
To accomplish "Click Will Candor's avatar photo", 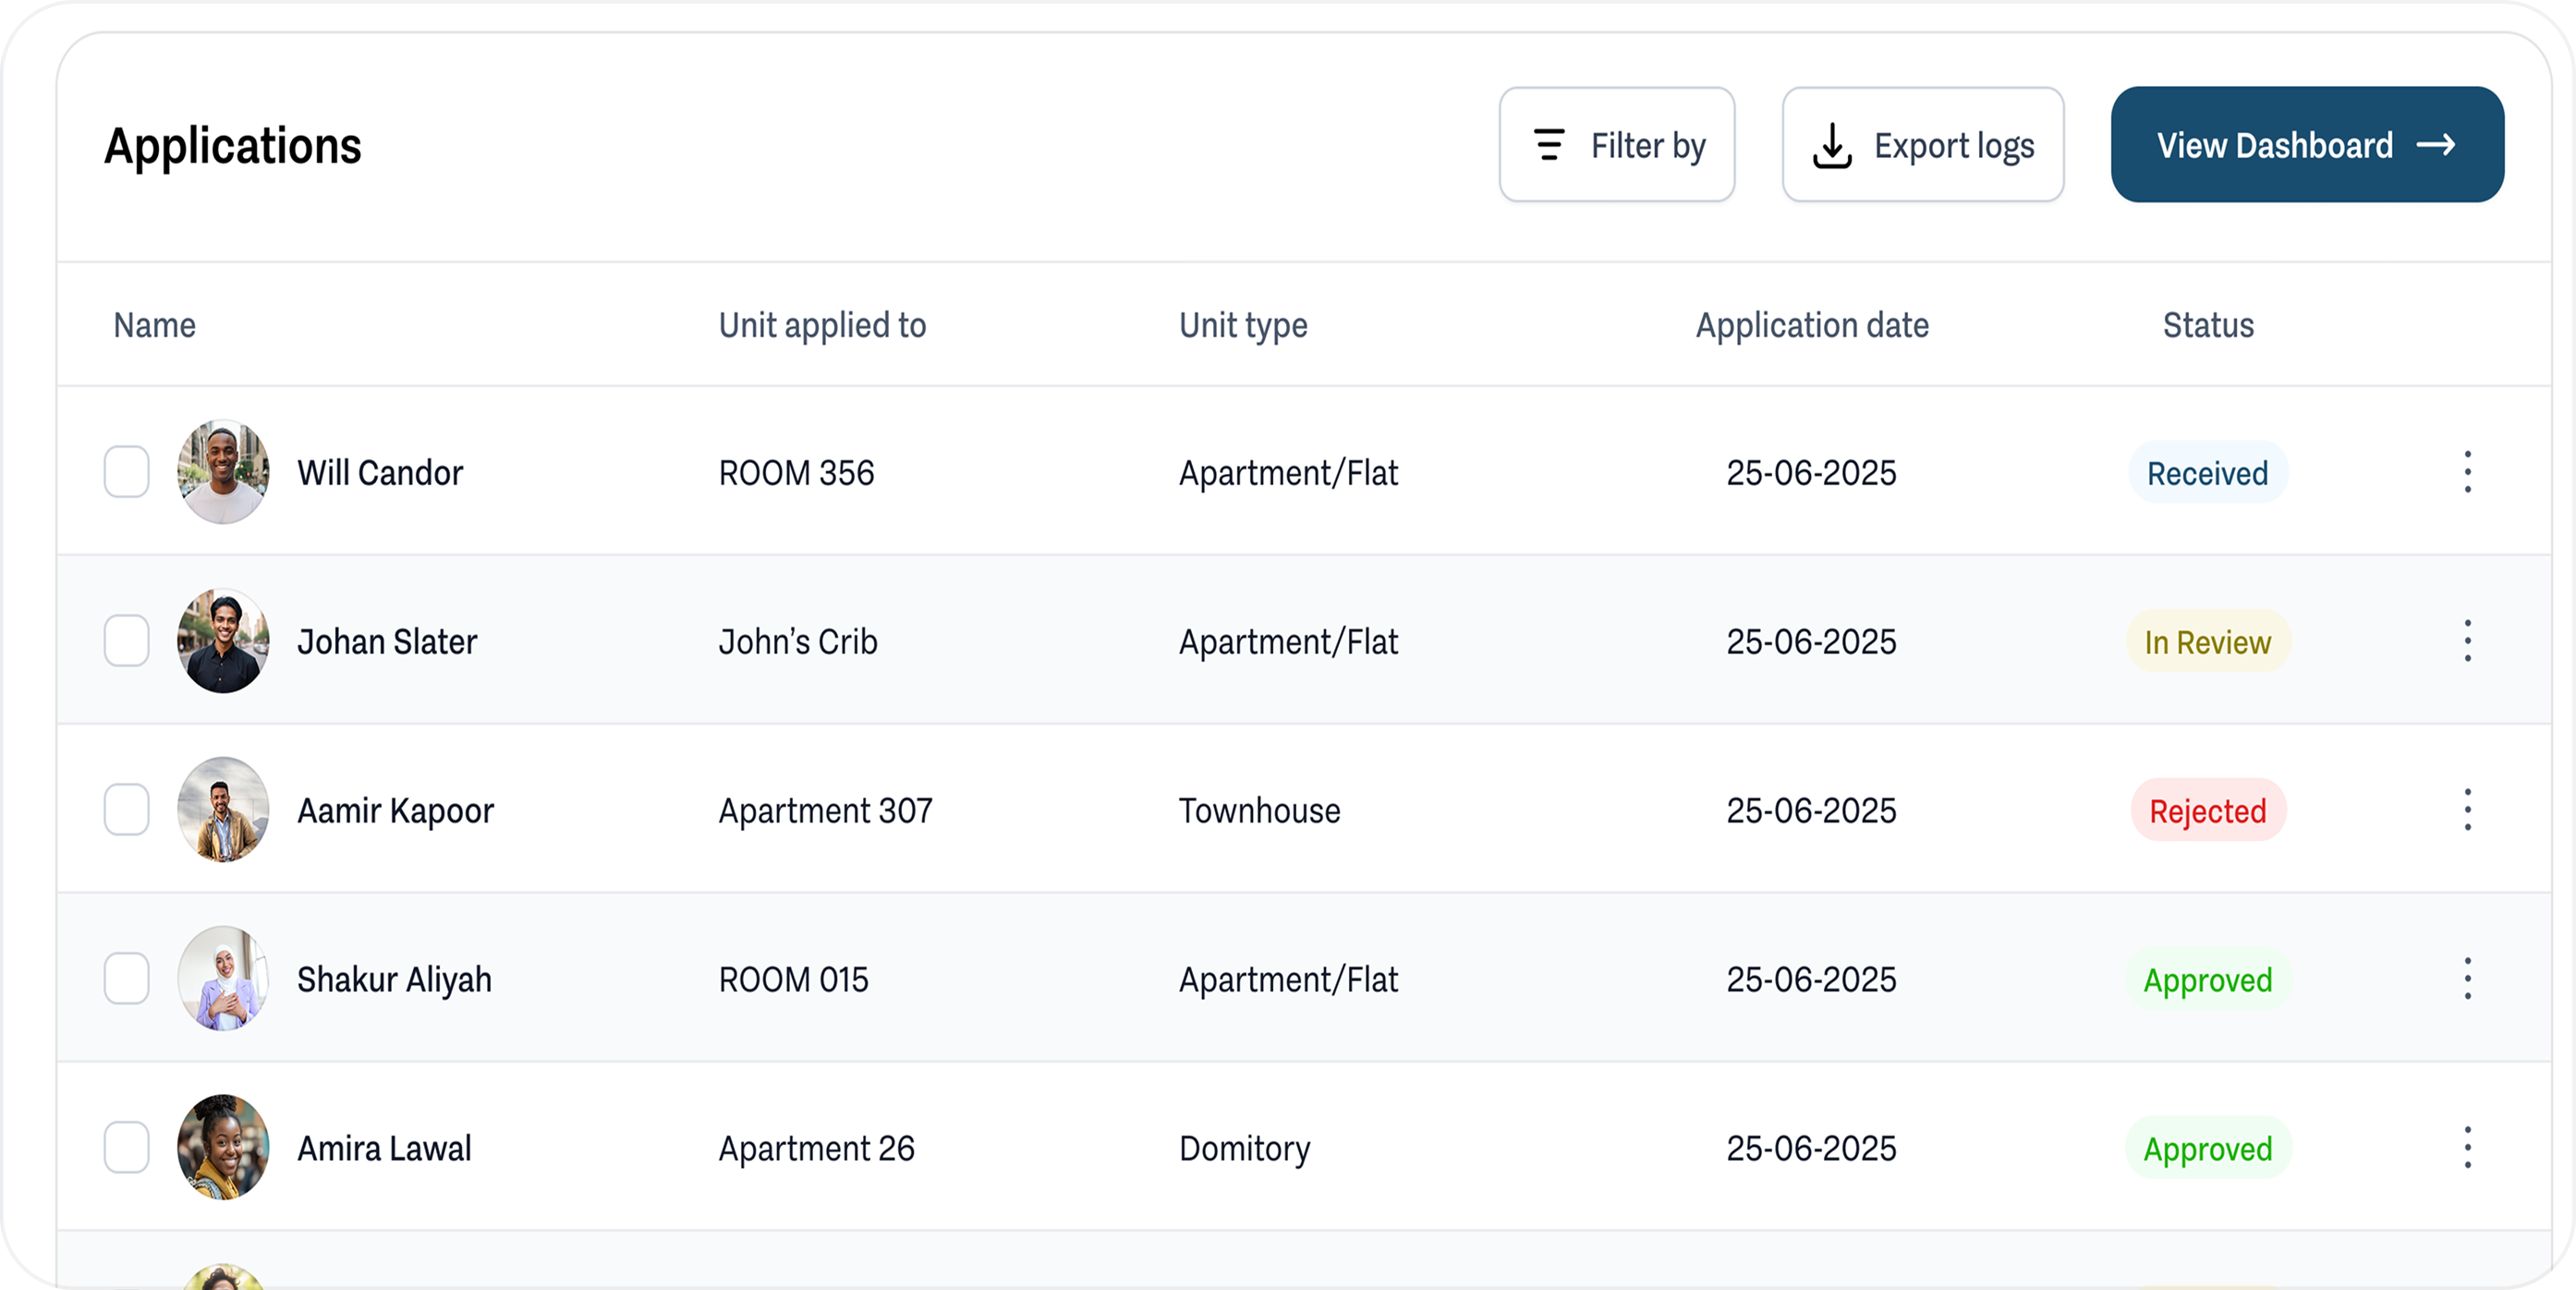I will 223,472.
